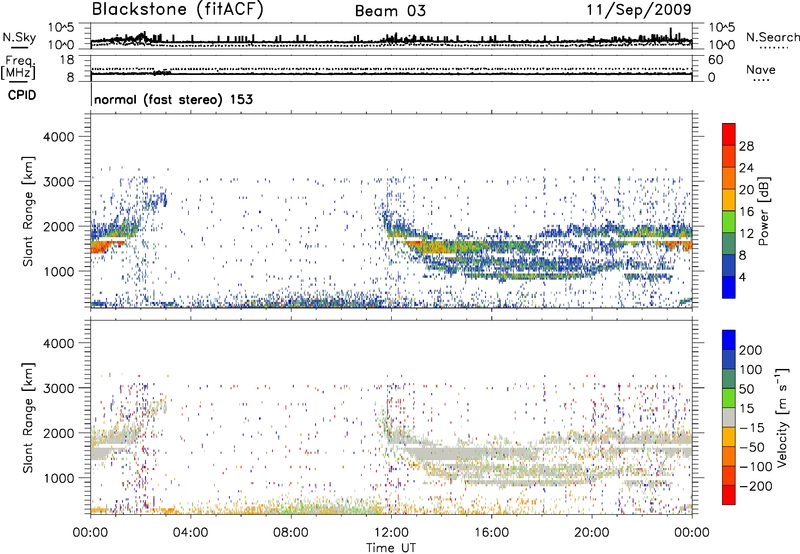Click the CPID label
This screenshot has height=554, width=800.
coord(22,95)
